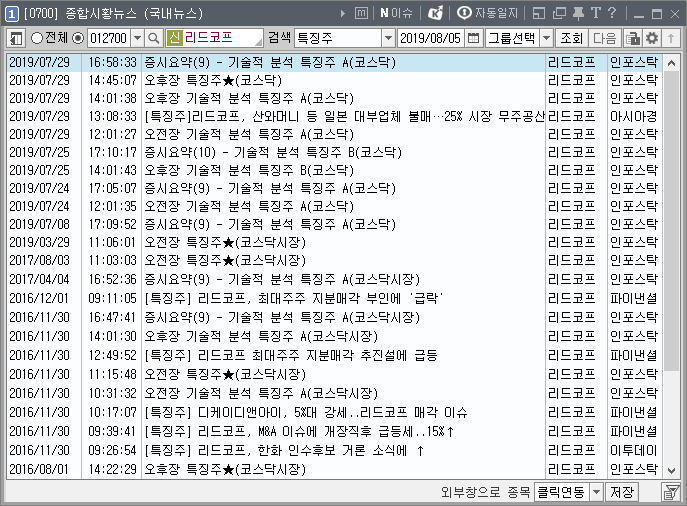Click the magnifier stock search icon

pyautogui.click(x=153, y=39)
